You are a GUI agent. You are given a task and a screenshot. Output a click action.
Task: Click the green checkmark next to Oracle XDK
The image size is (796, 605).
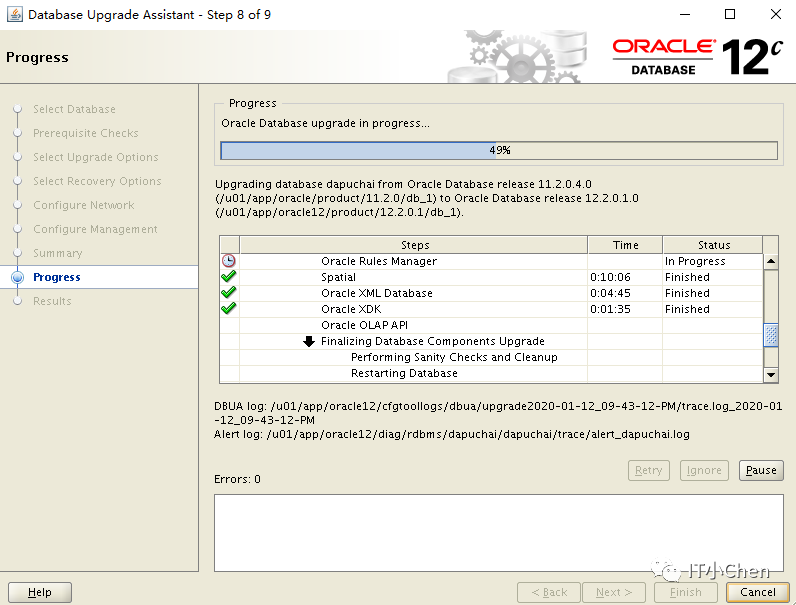pyautogui.click(x=229, y=309)
